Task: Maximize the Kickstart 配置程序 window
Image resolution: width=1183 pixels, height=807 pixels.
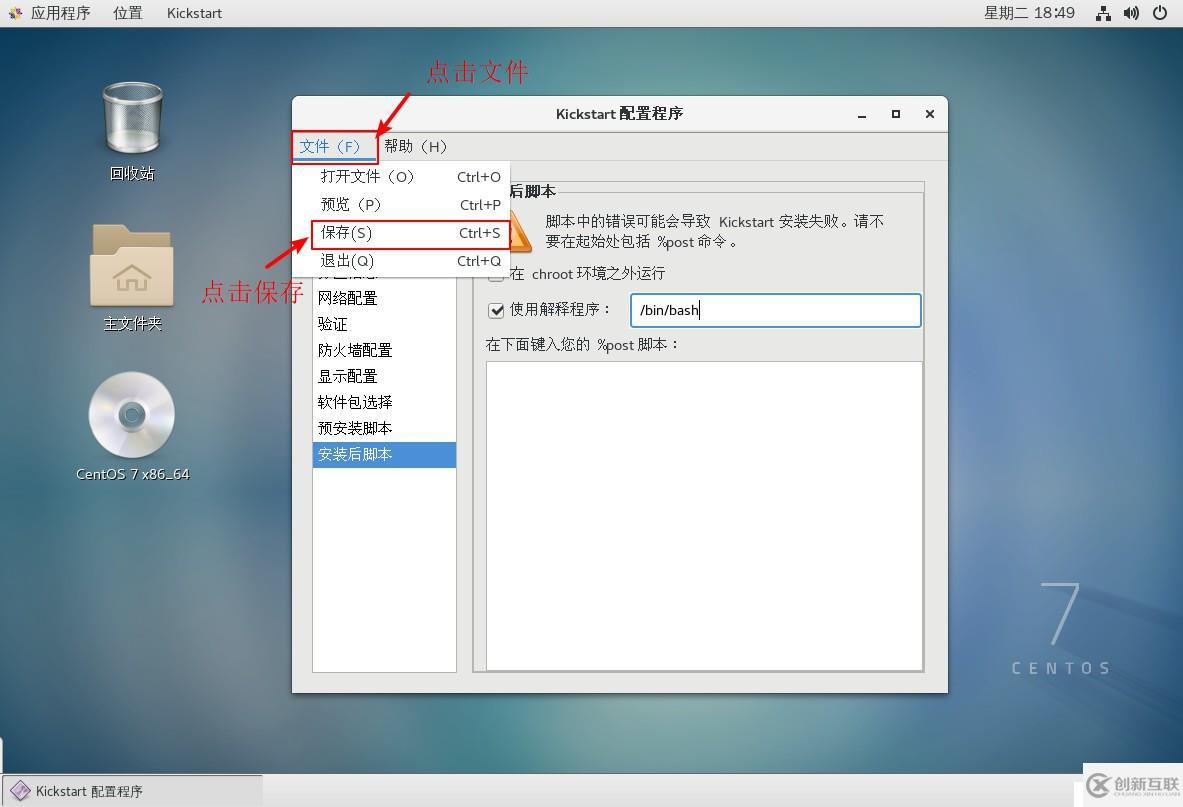Action: click(x=896, y=114)
